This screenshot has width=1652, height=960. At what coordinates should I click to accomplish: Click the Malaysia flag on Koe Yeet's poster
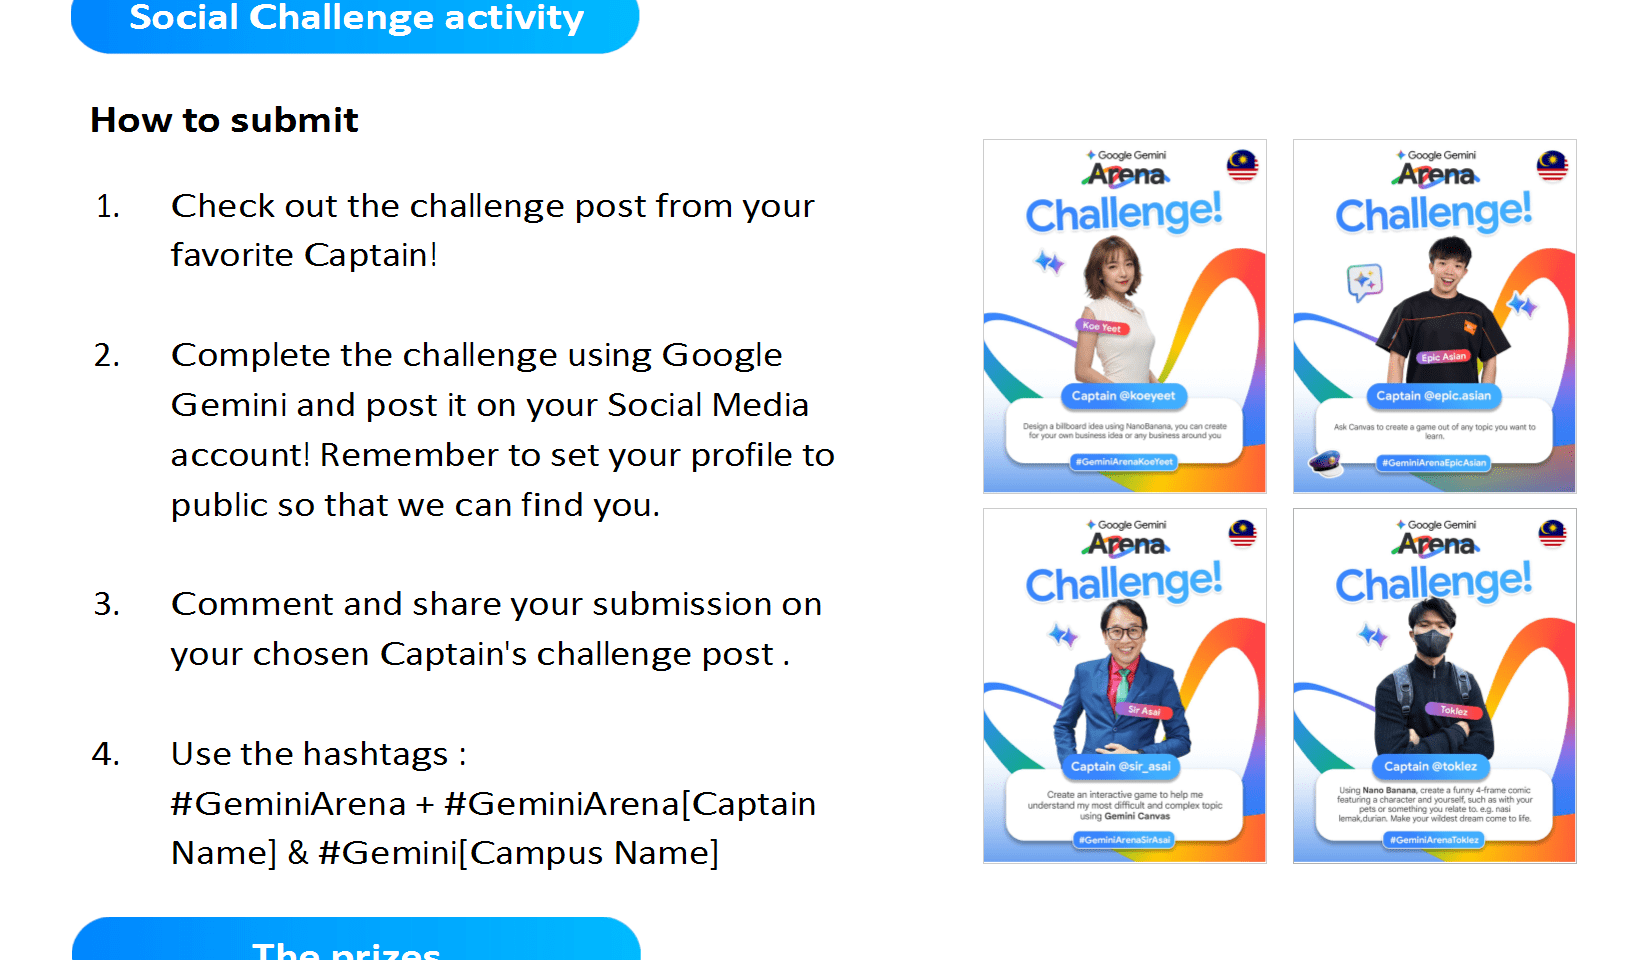click(x=1242, y=165)
